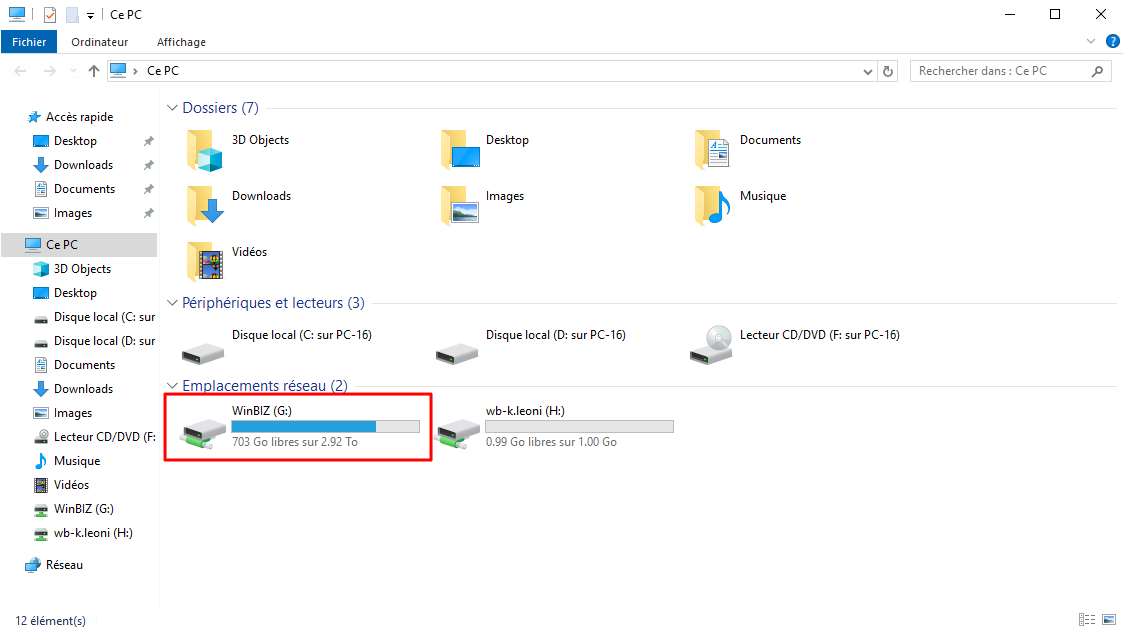Click the help question mark icon
Screen dimensions: 1123x636
click(x=1111, y=42)
